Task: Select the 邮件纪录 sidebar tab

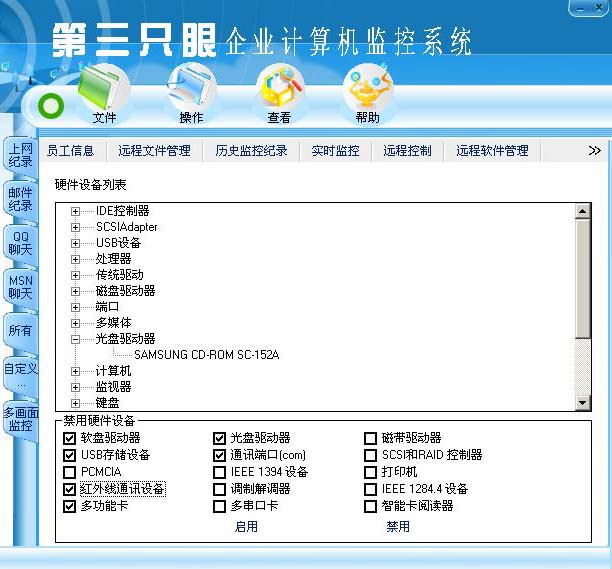Action: tap(20, 199)
